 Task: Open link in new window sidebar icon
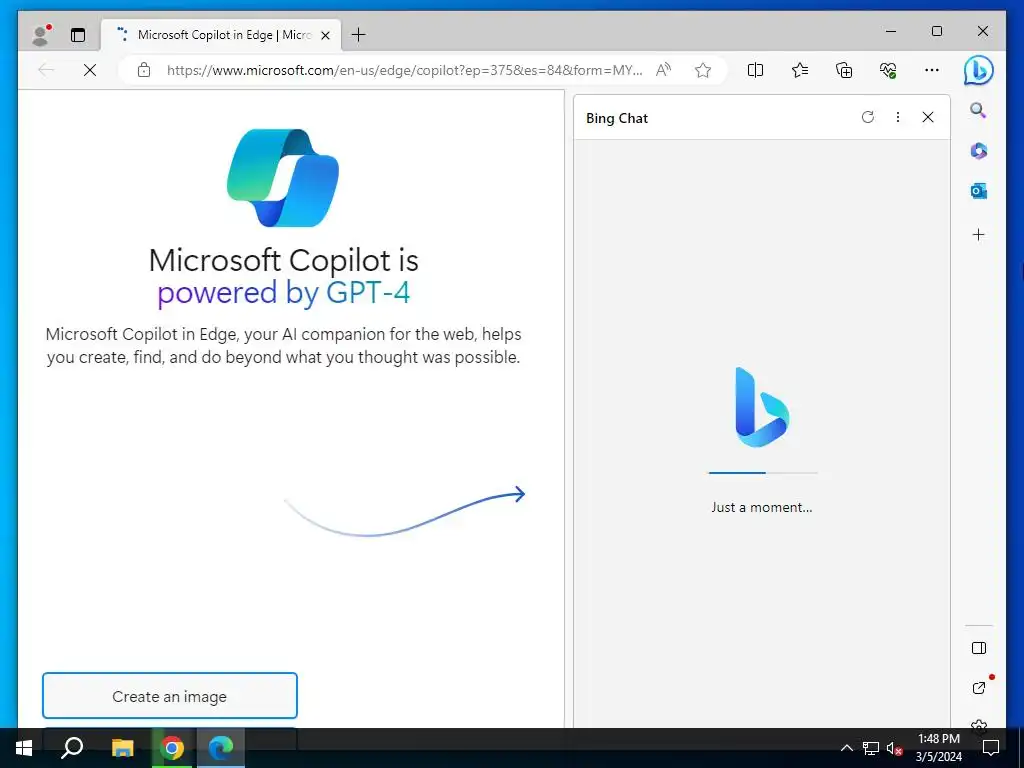pos(978,688)
